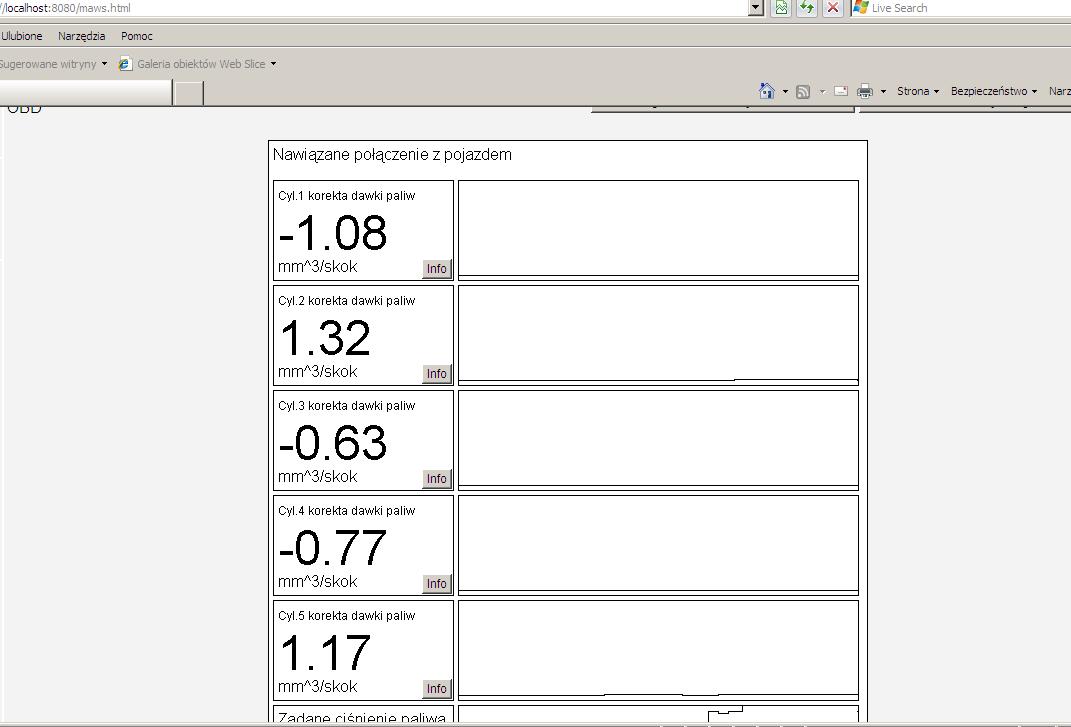Open the address bar history dropdown
The height and width of the screenshot is (727, 1071).
click(755, 8)
